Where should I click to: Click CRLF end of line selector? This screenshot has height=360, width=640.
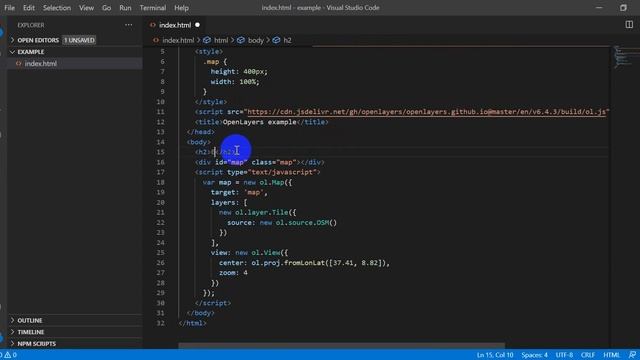[x=588, y=355]
